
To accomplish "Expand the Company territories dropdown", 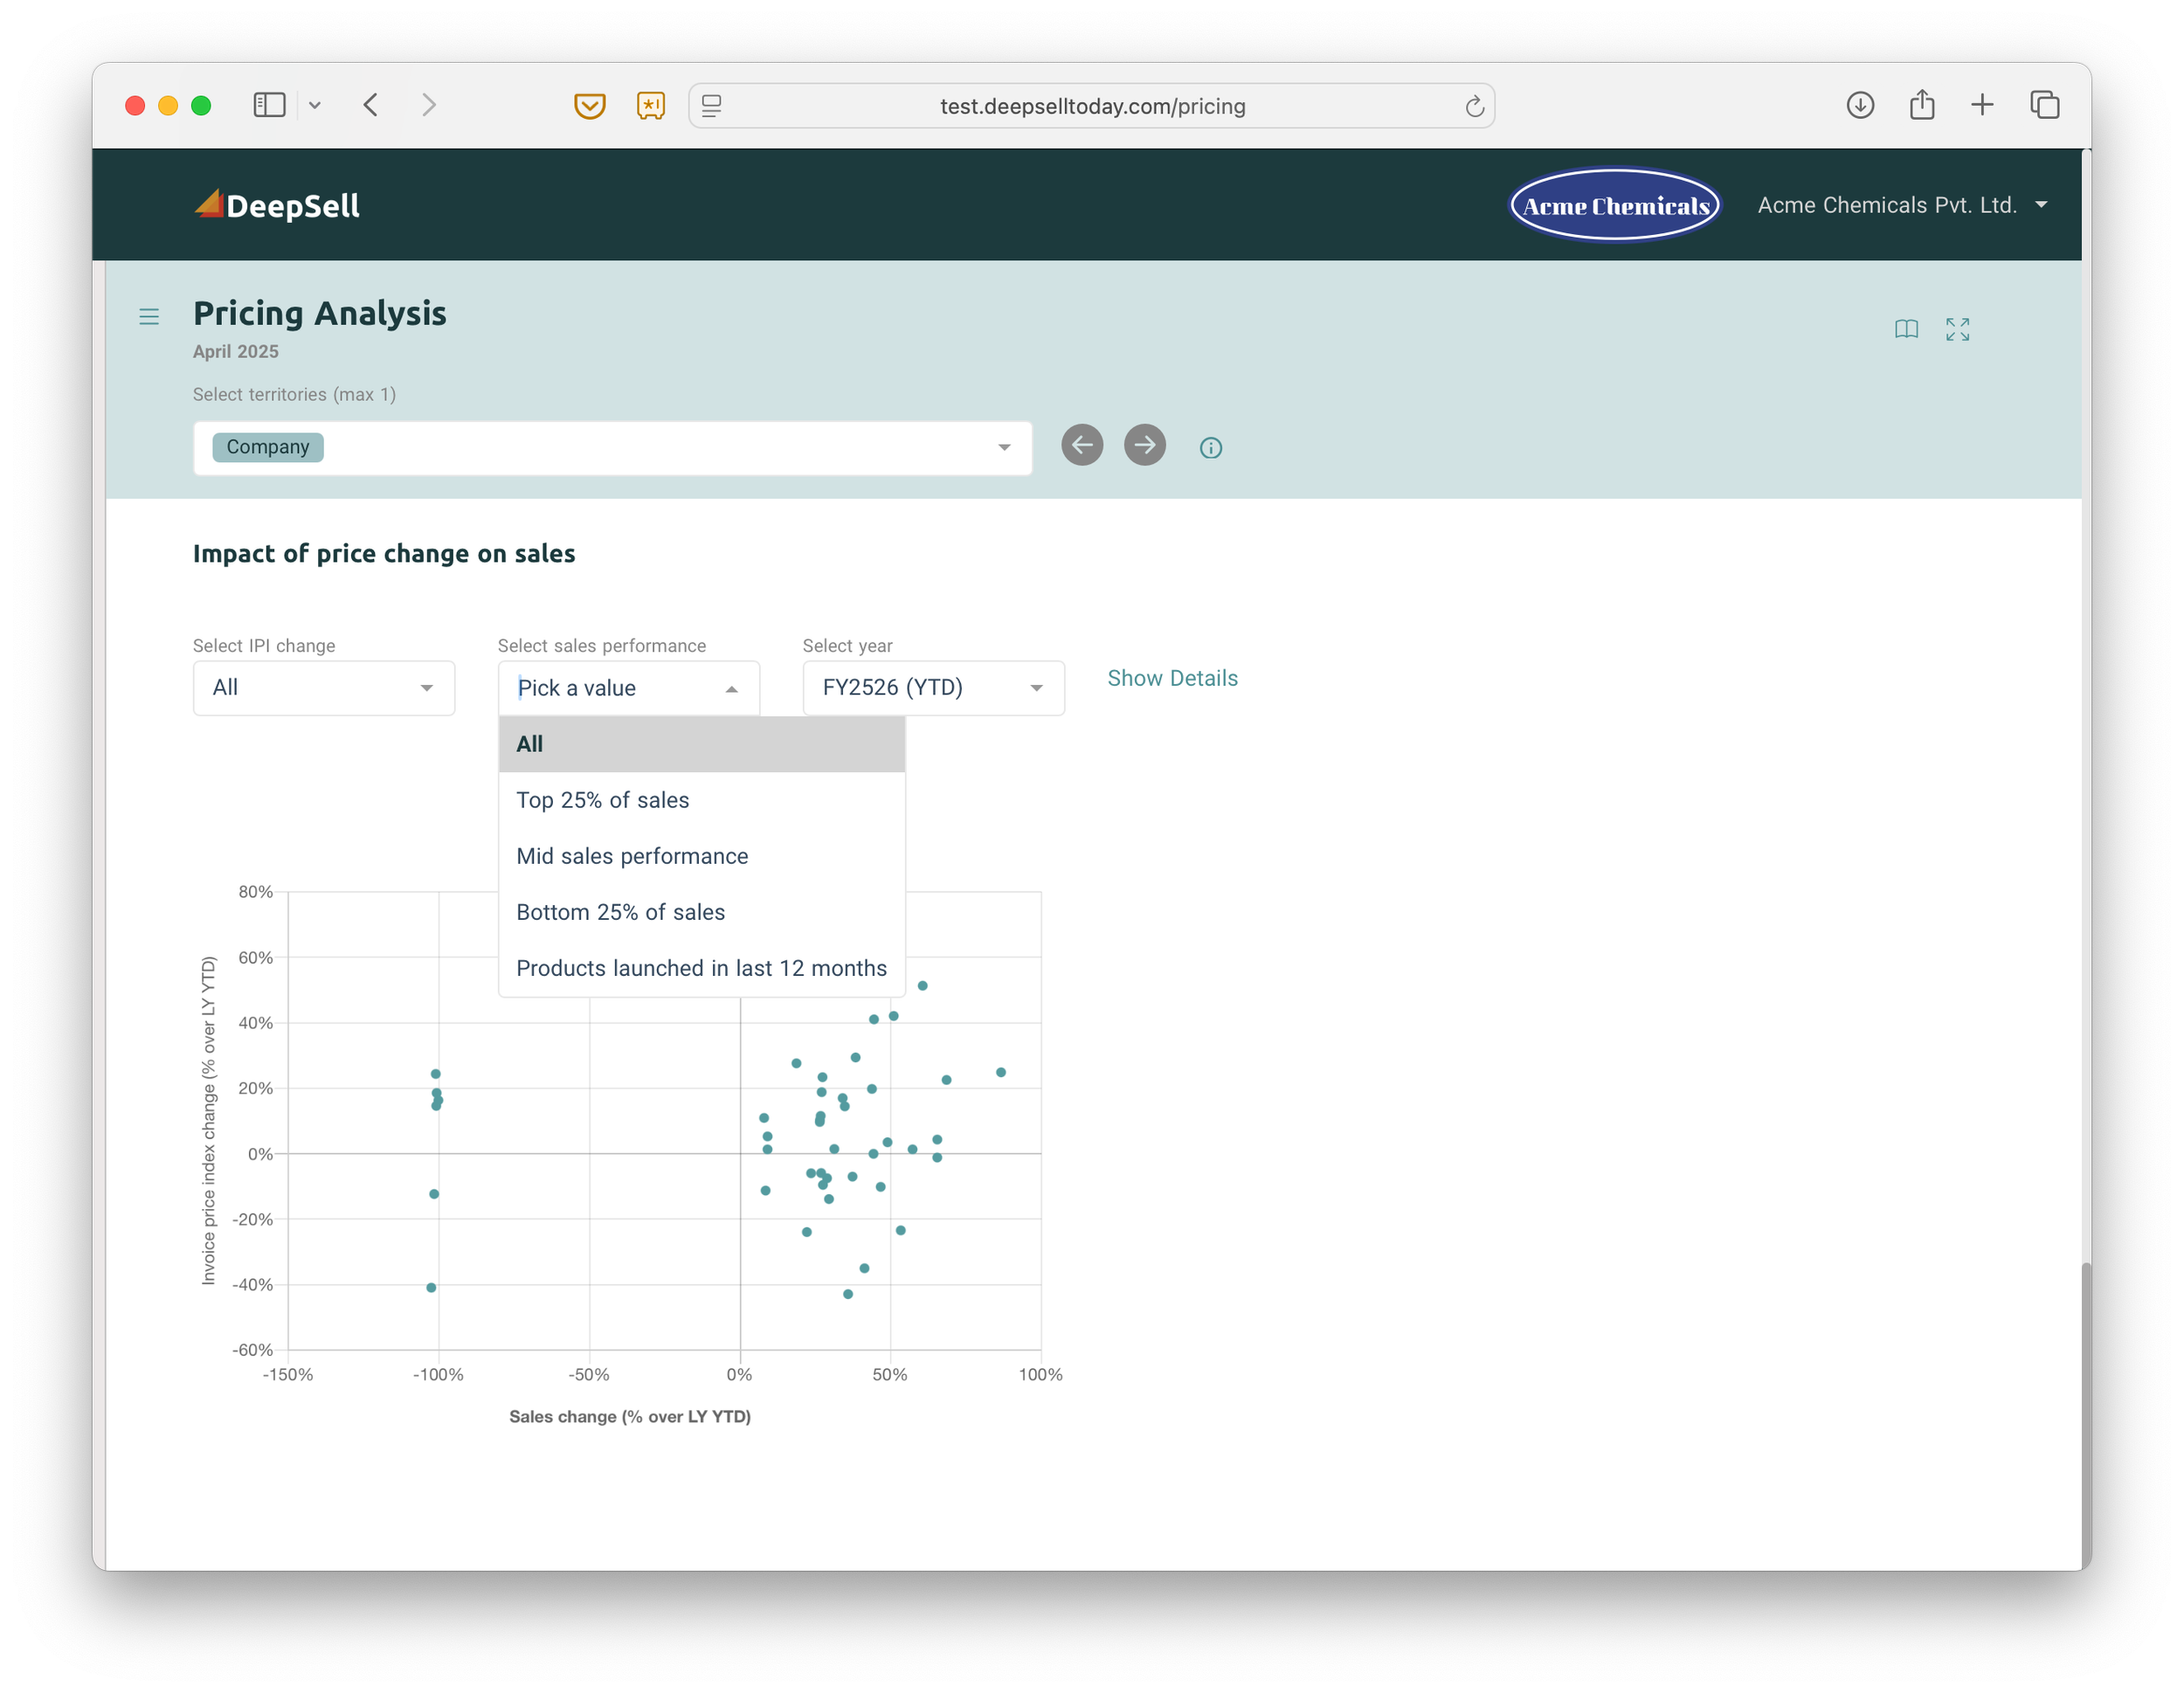I will [1004, 448].
